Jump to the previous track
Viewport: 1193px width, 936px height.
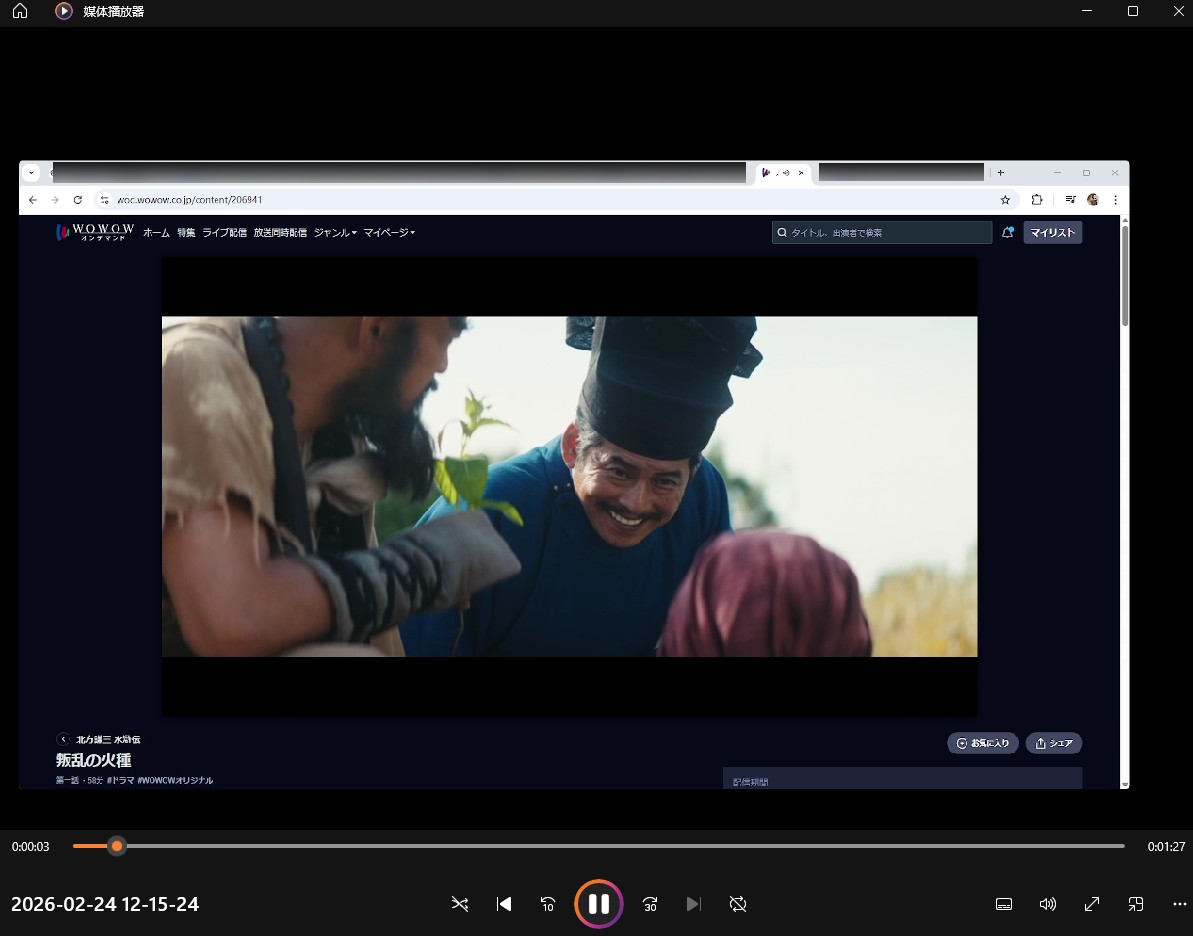[x=504, y=904]
